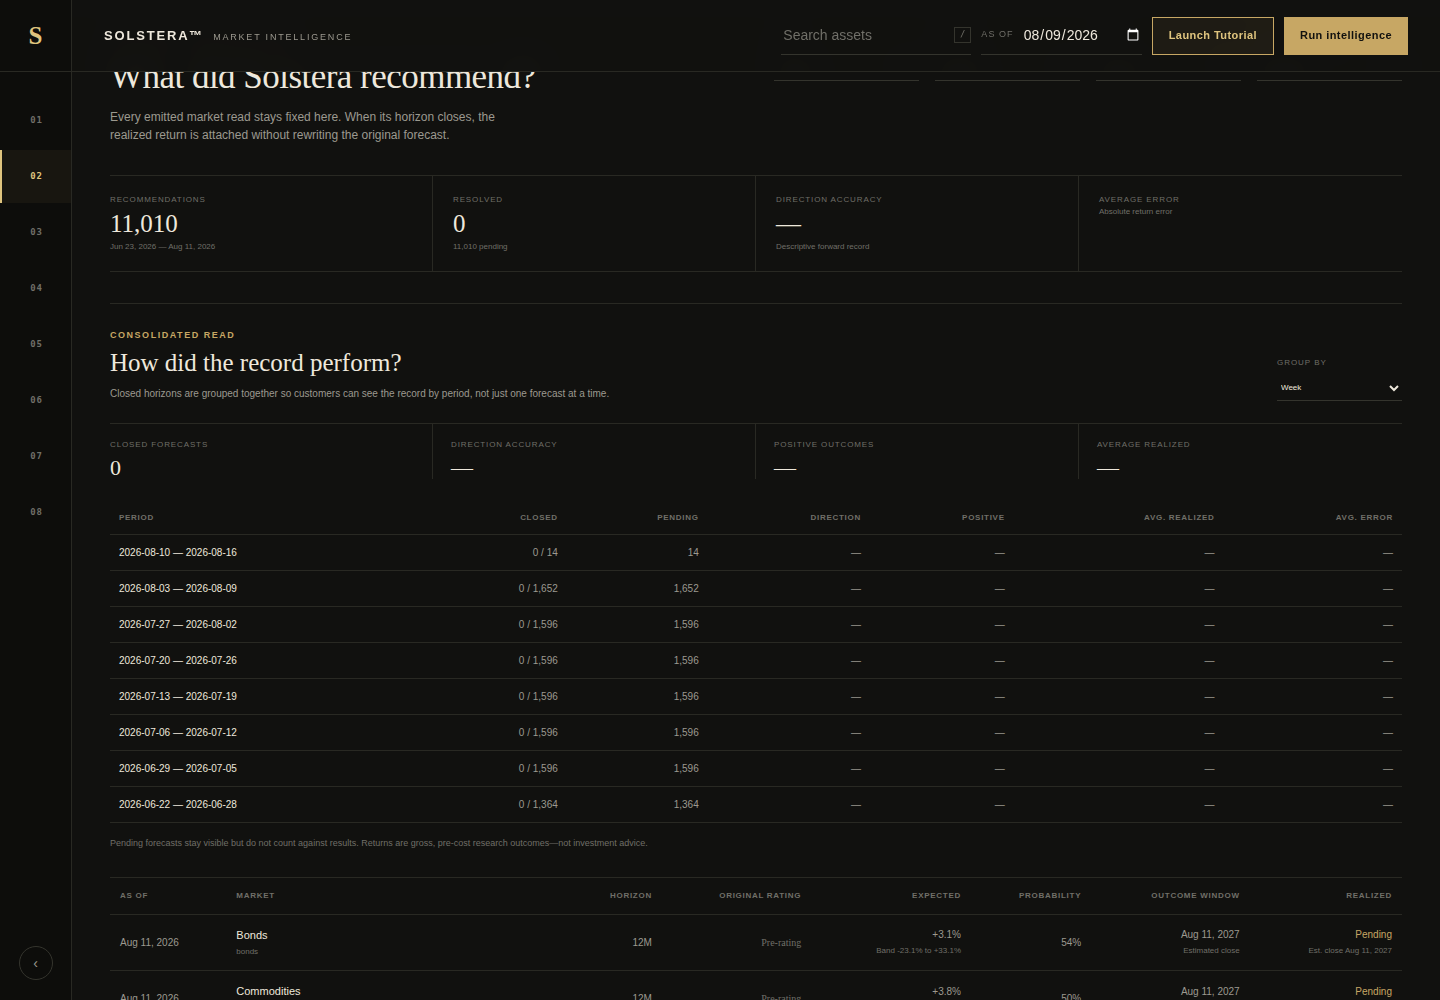The height and width of the screenshot is (1000, 1440).
Task: Open sidebar section 04
Action: pos(36,288)
